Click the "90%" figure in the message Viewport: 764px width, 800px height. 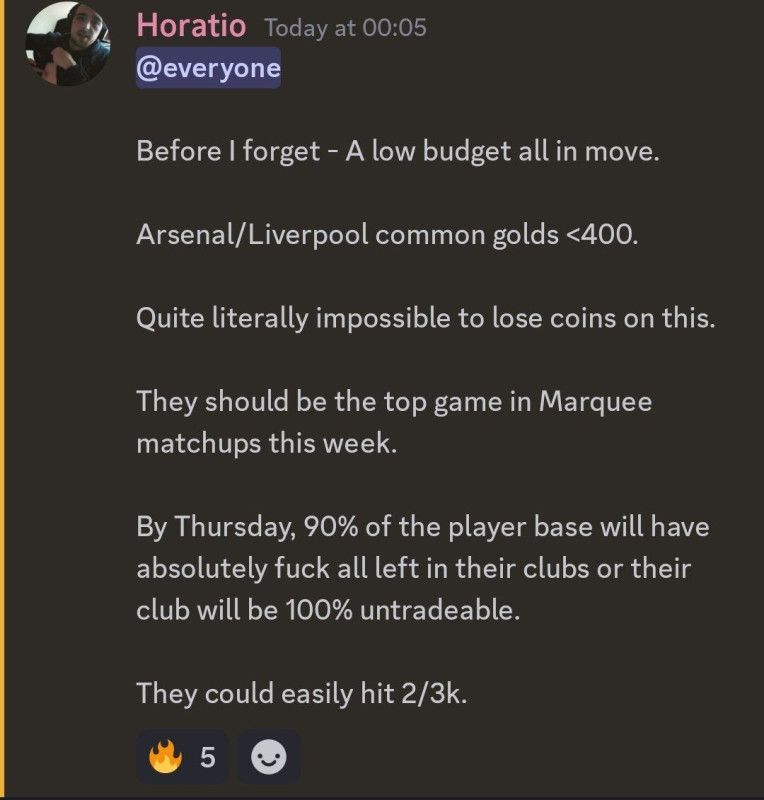[330, 527]
